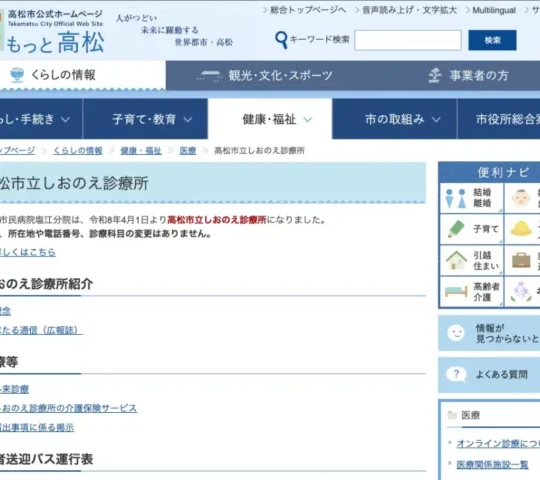Viewport: 540px width, 480px height.
Task: Click the rice bowl icon beside くらしの情報
Action: click(x=17, y=75)
